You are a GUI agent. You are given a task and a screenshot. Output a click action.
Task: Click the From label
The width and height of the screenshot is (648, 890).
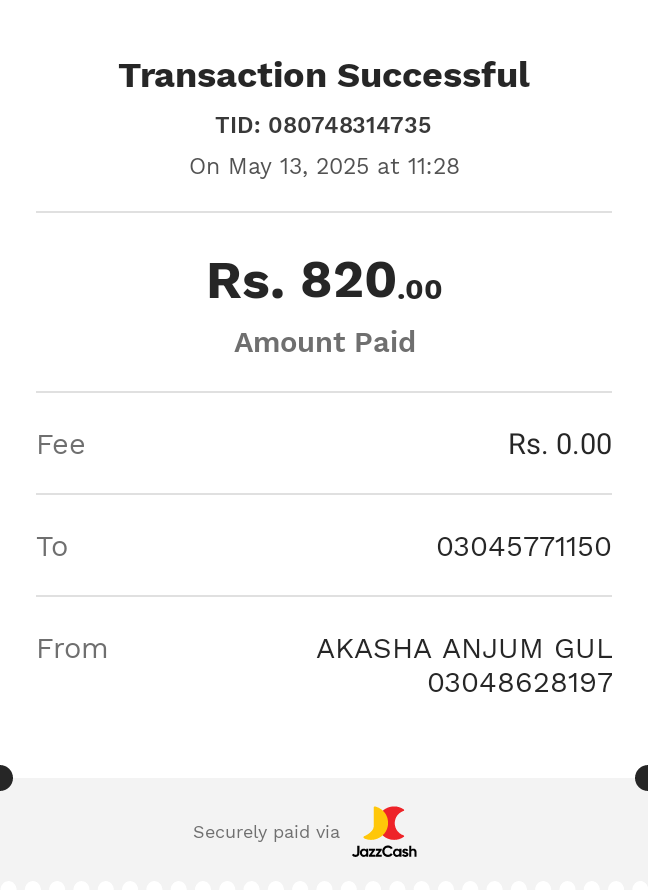[72, 649]
